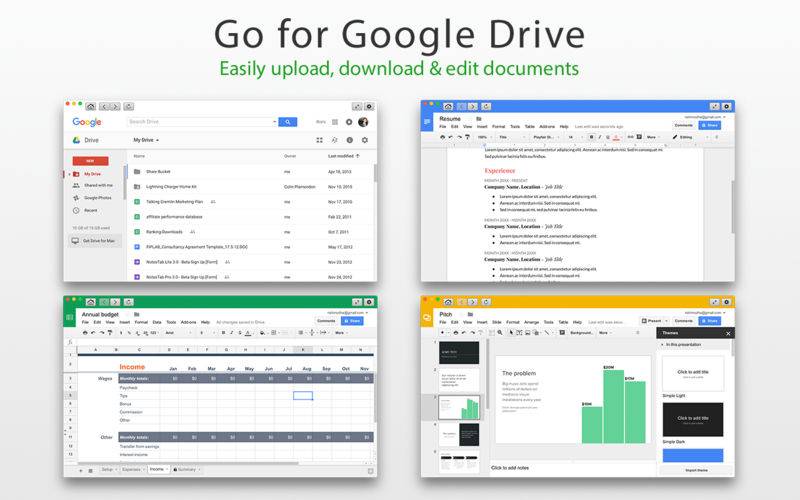800x500 pixels.
Task: Toggle italic in Resume toolbar
Action: (x=599, y=137)
